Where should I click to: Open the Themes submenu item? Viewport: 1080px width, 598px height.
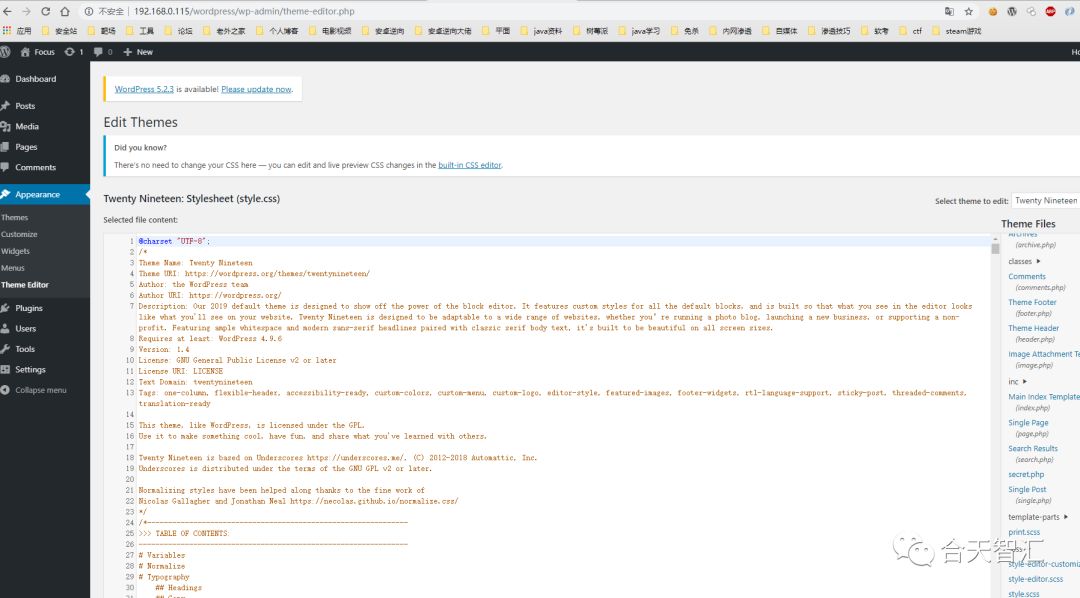coord(14,217)
